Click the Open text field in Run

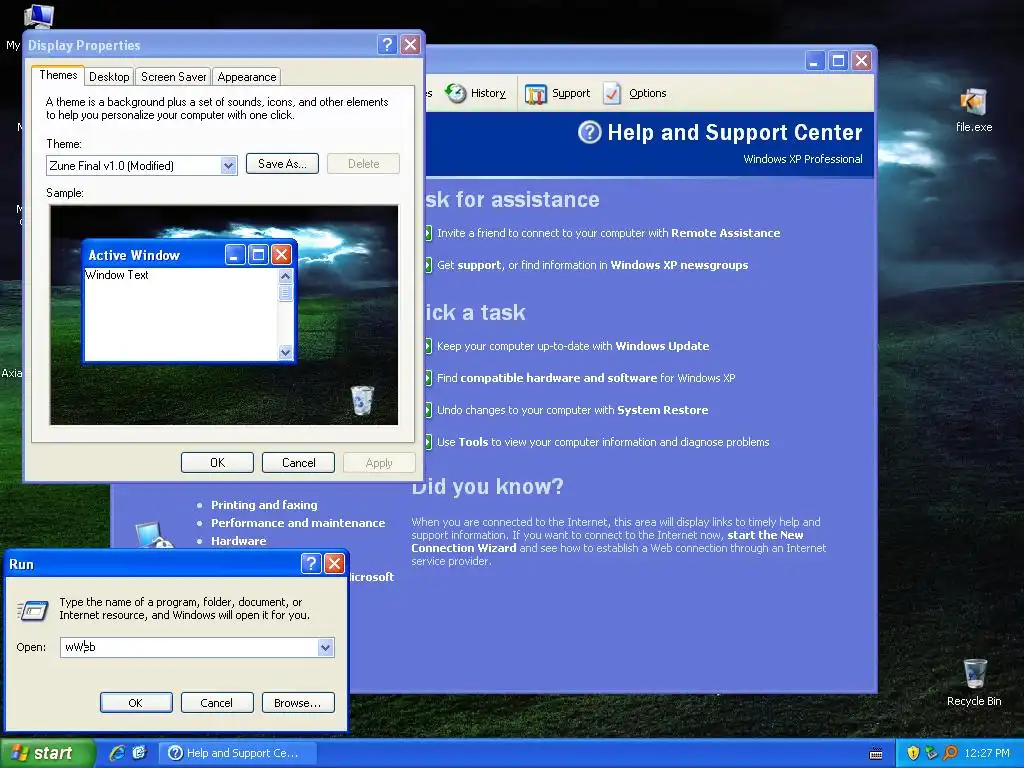(189, 648)
